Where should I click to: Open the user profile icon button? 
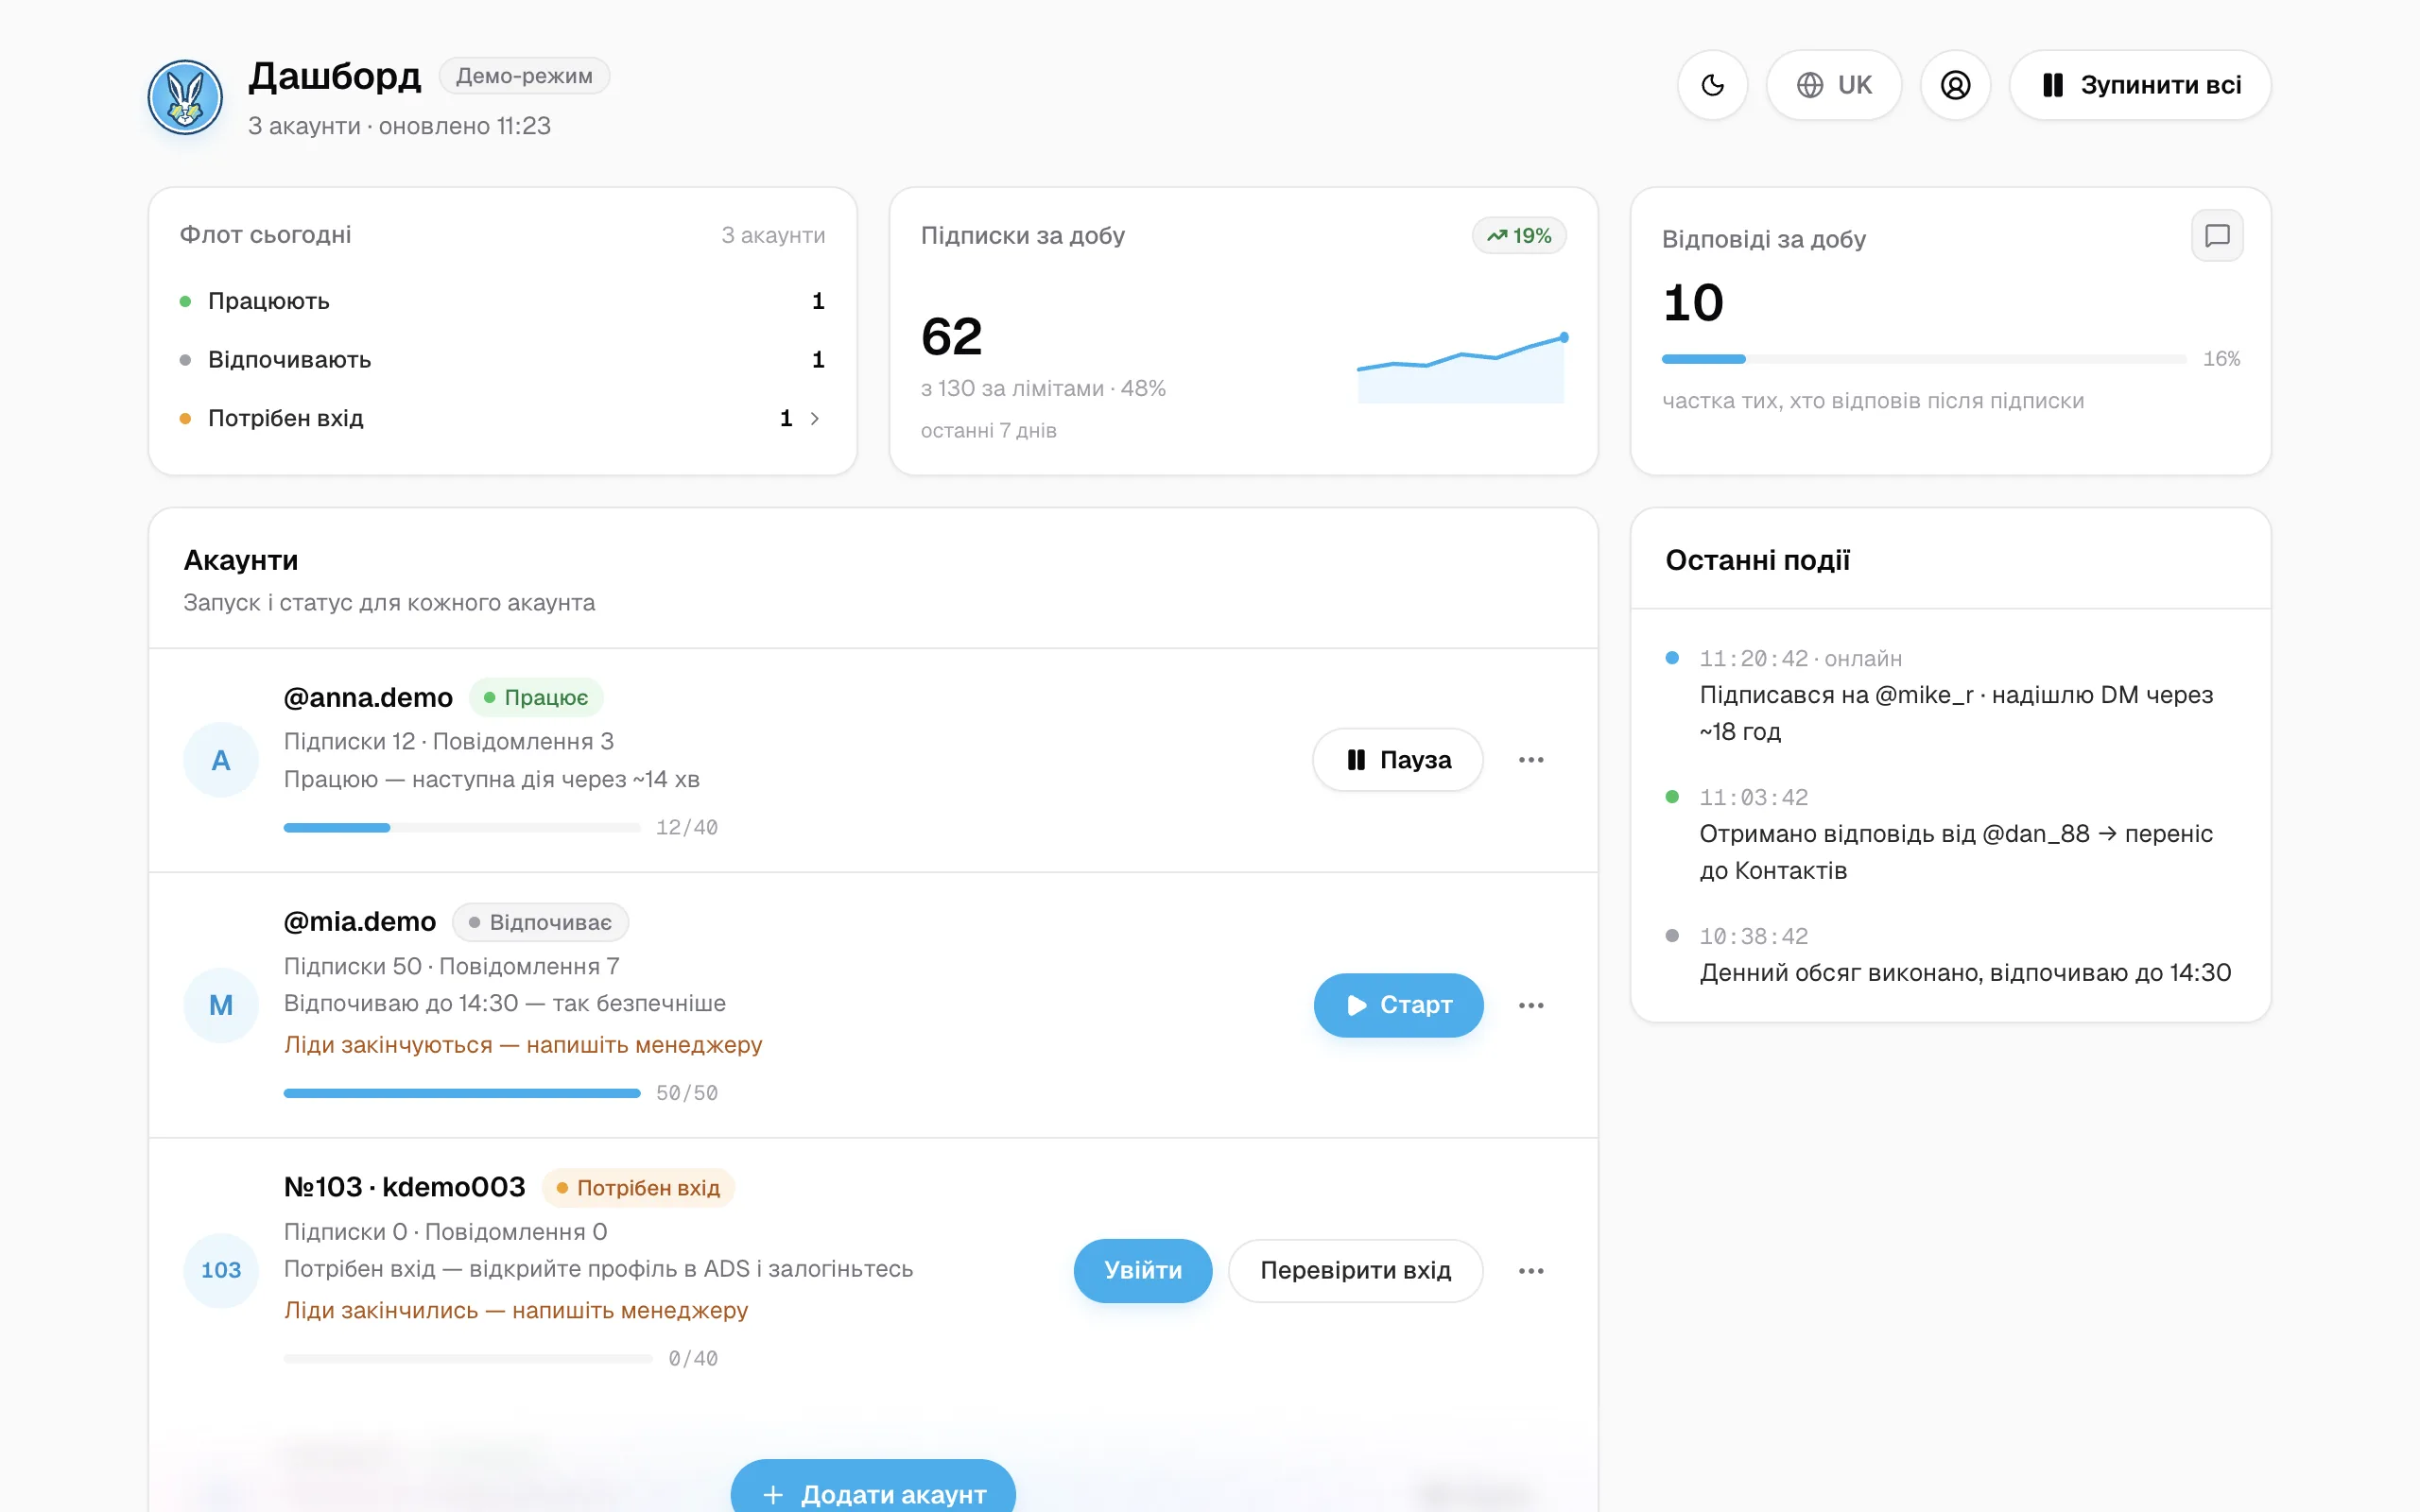1955,85
